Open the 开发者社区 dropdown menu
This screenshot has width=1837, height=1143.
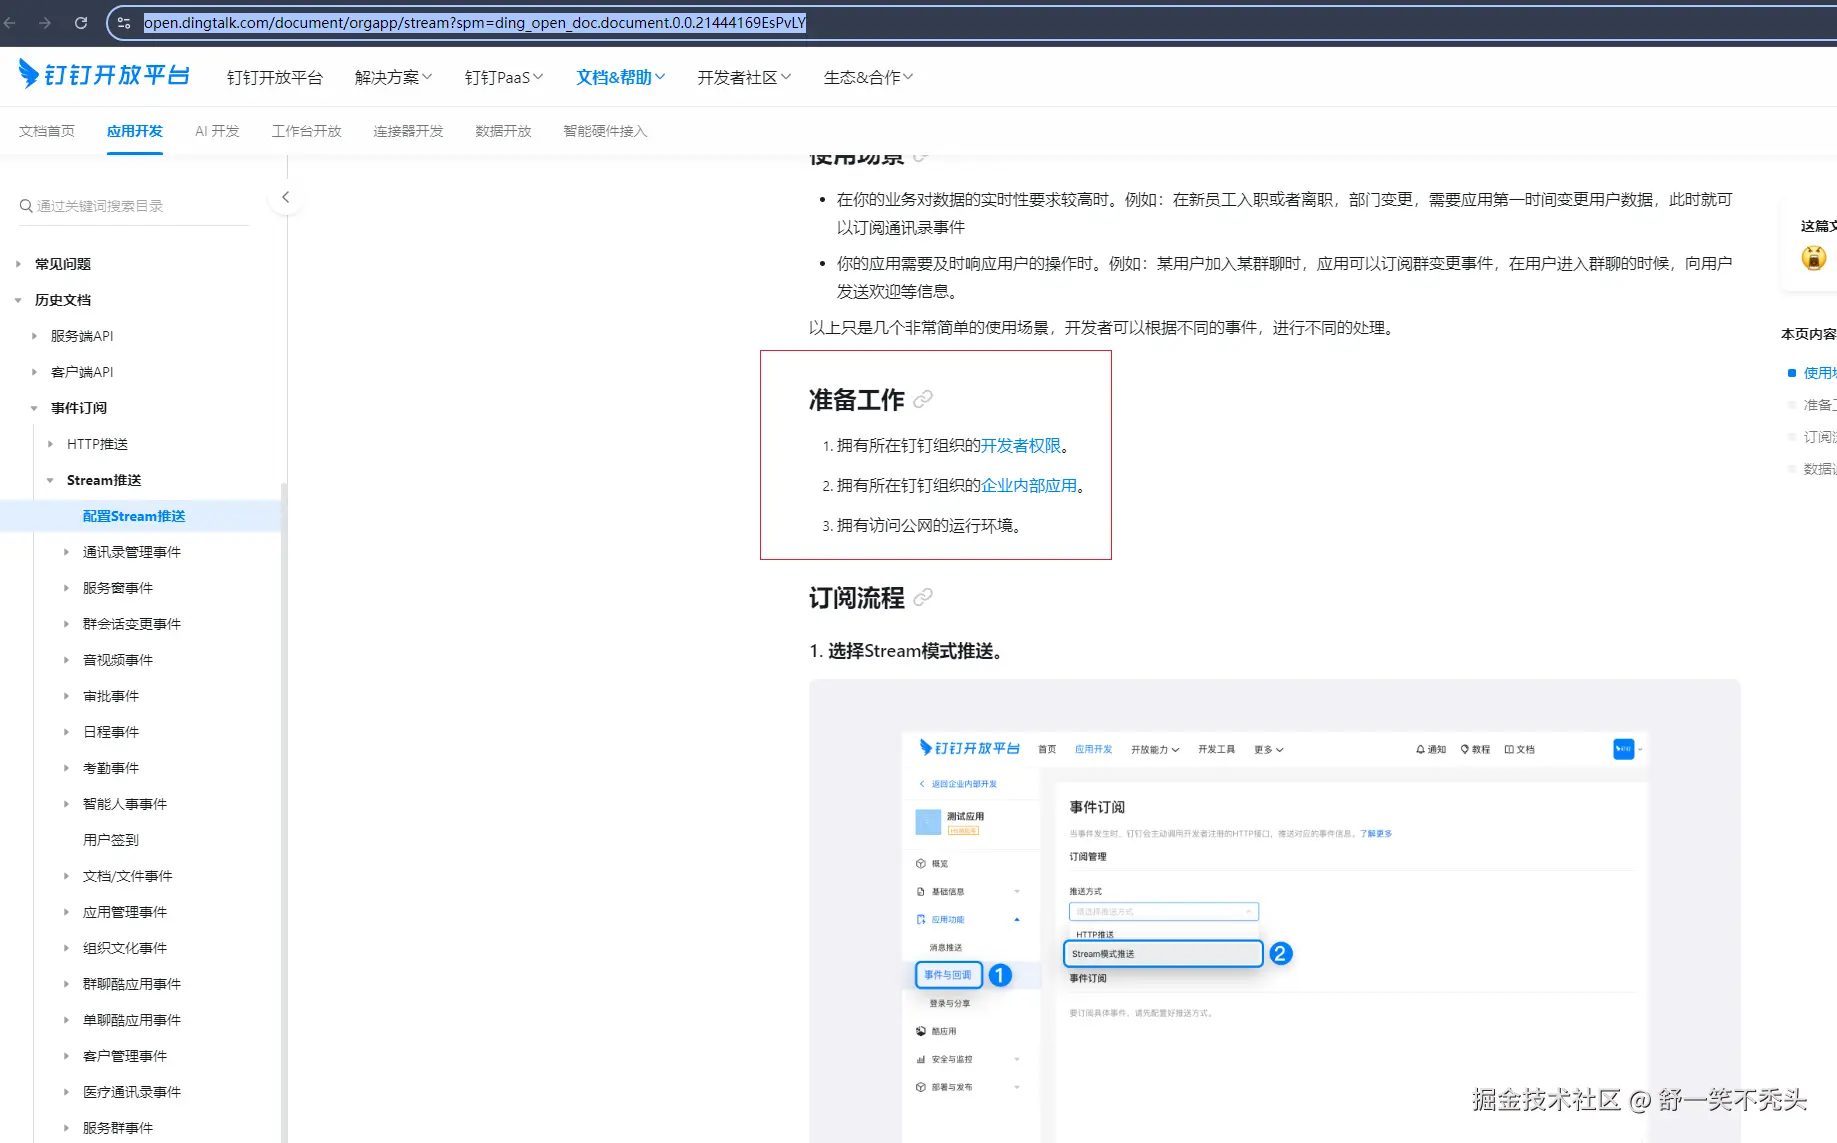click(x=744, y=77)
